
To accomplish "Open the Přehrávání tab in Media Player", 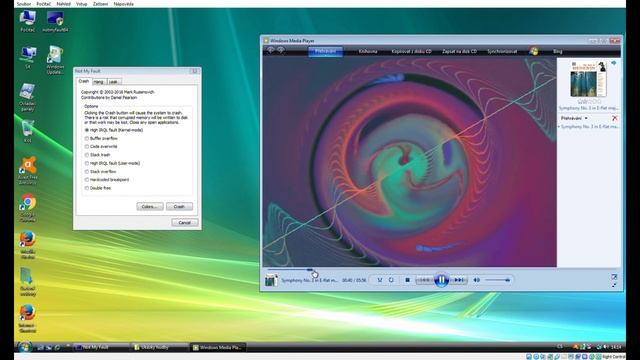I will pyautogui.click(x=325, y=51).
